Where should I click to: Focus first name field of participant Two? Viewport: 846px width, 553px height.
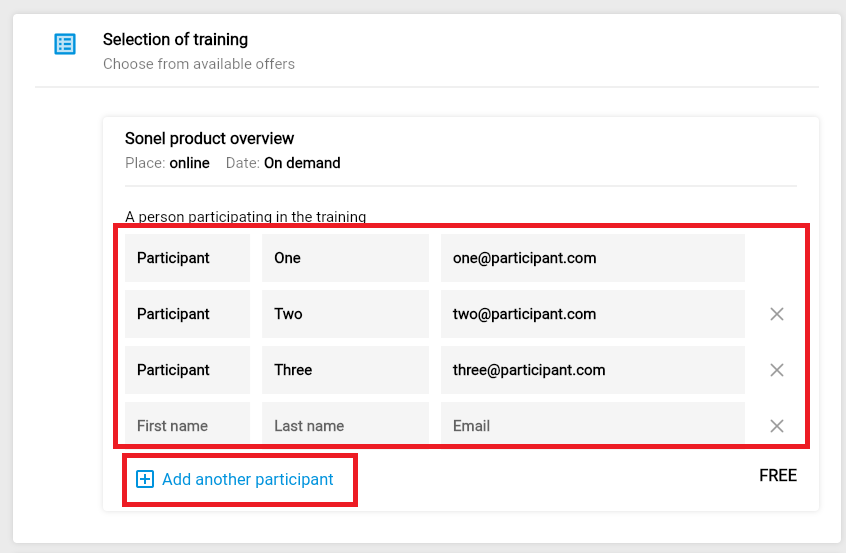tap(187, 314)
